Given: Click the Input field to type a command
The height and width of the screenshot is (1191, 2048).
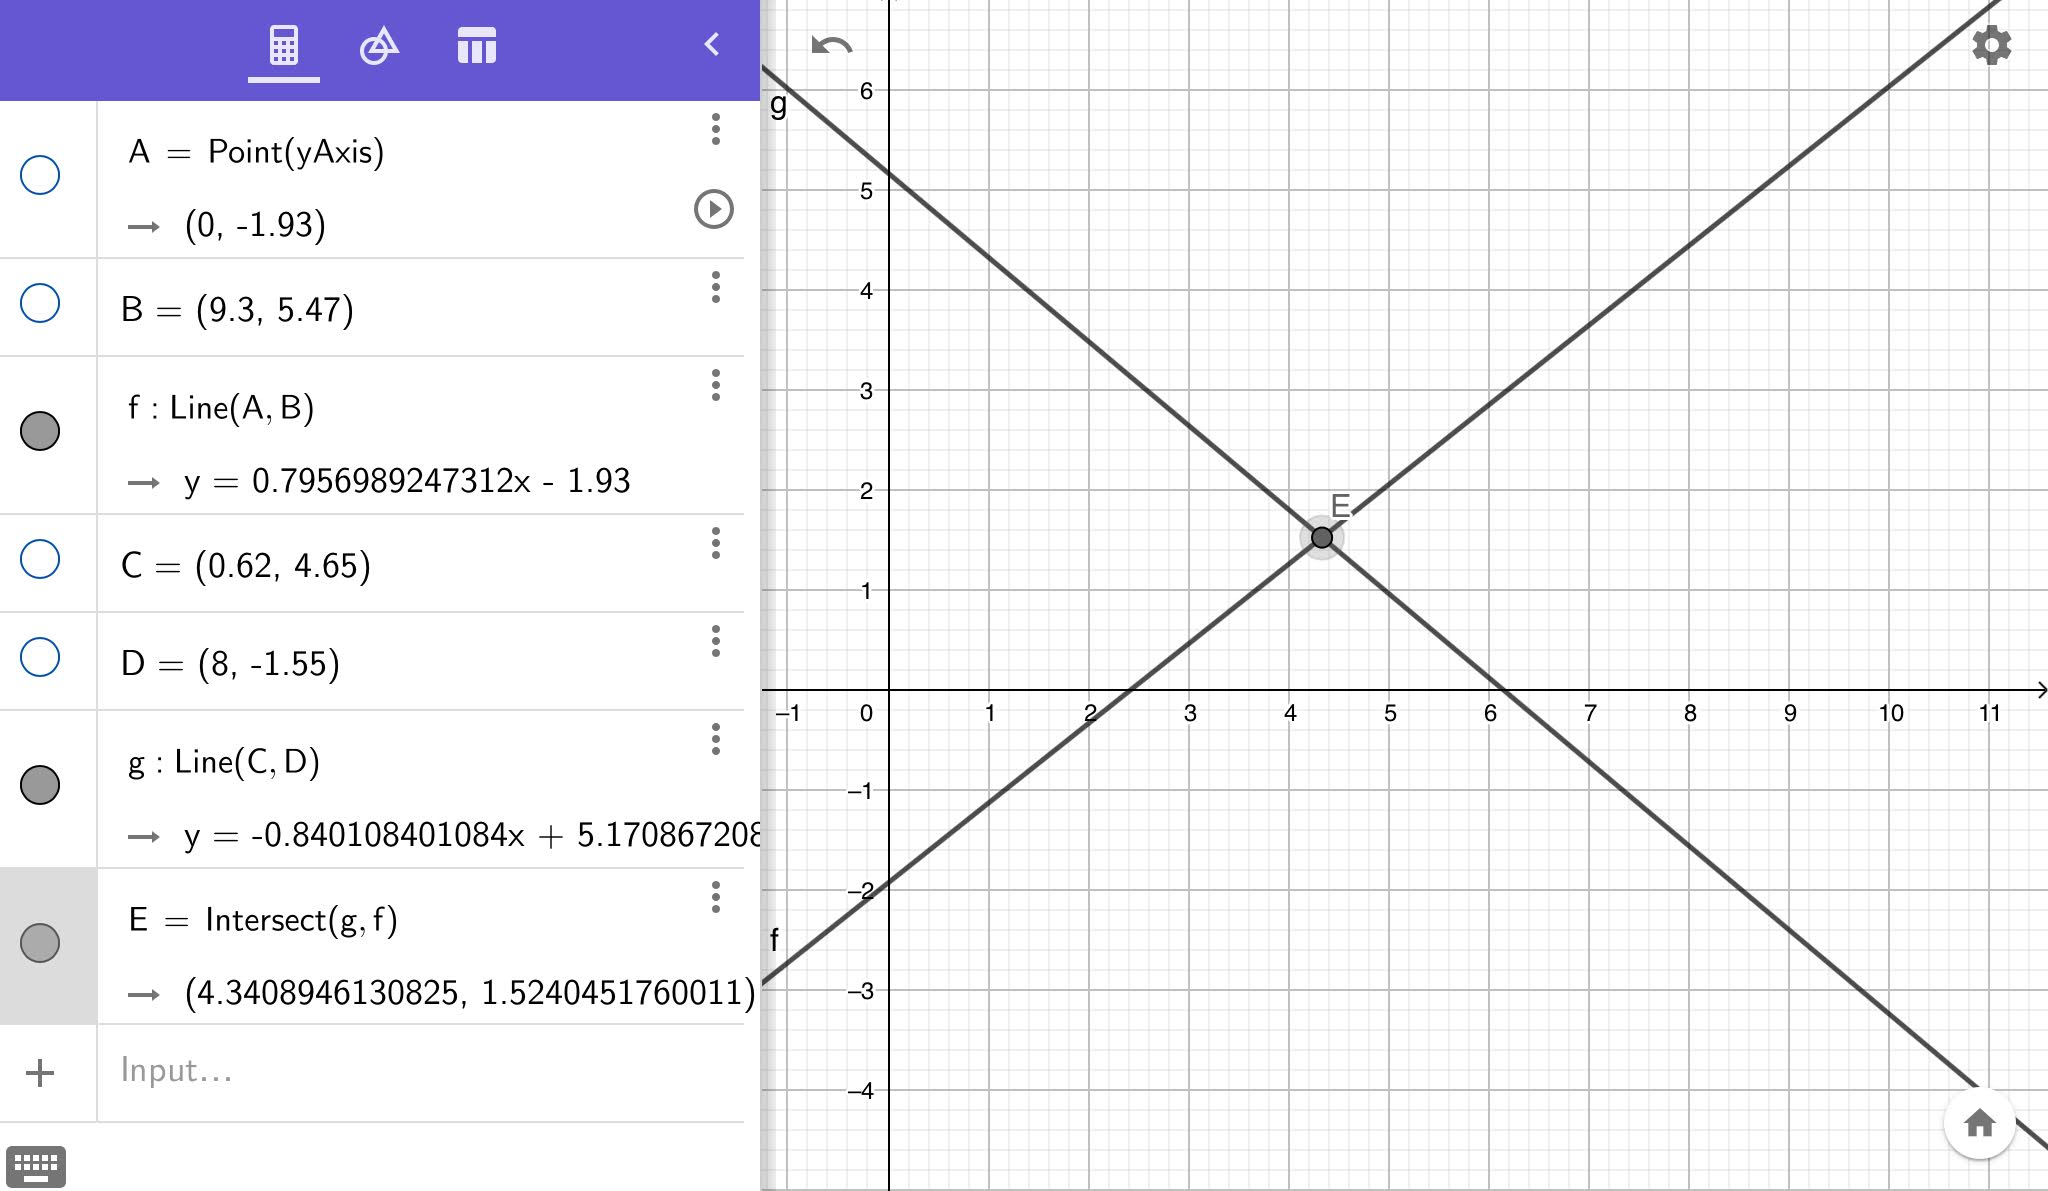Looking at the screenshot, I should tap(300, 1071).
